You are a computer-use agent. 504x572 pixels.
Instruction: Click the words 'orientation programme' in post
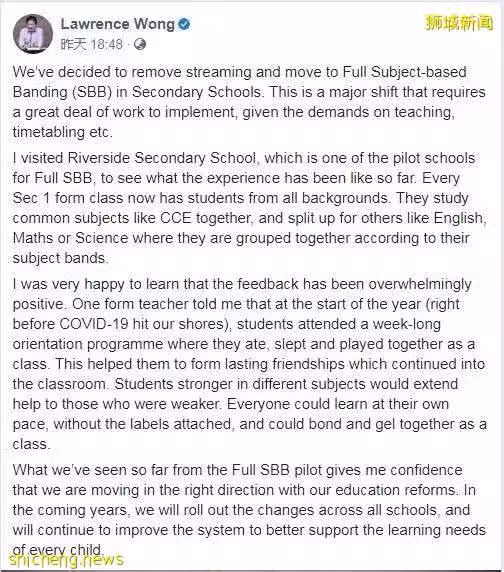(x=88, y=344)
